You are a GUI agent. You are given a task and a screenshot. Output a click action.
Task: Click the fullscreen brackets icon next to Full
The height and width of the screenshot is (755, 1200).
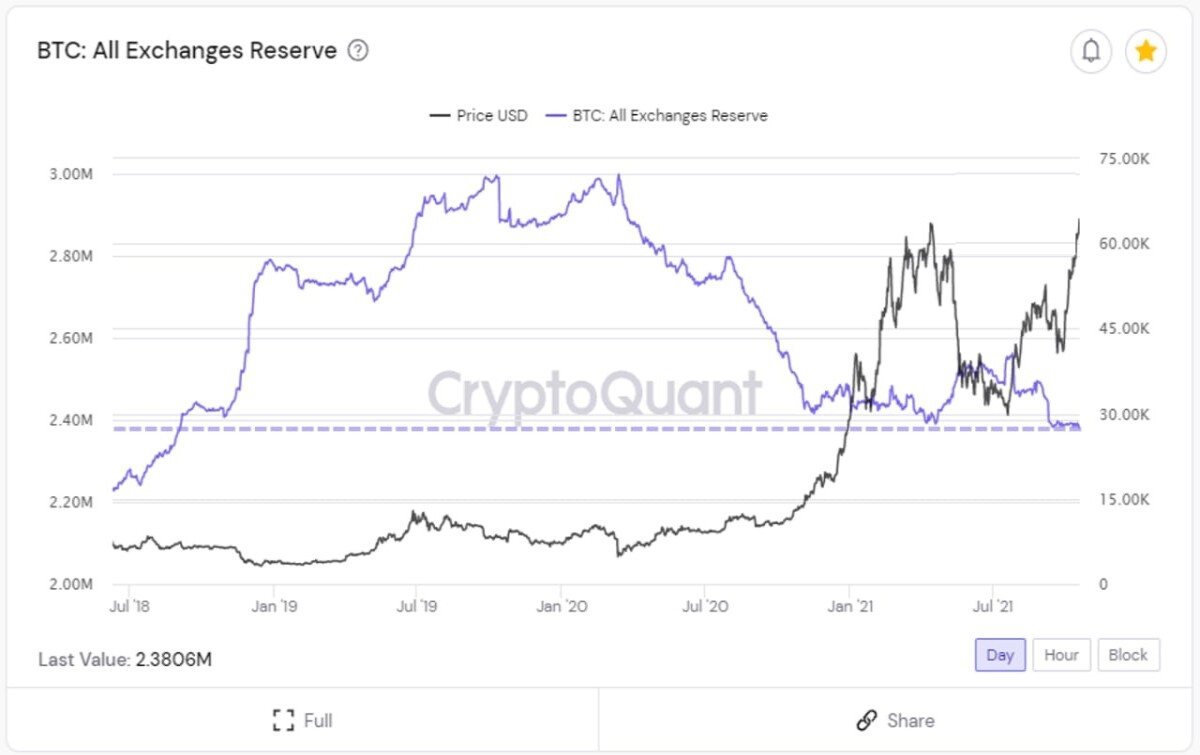283,720
